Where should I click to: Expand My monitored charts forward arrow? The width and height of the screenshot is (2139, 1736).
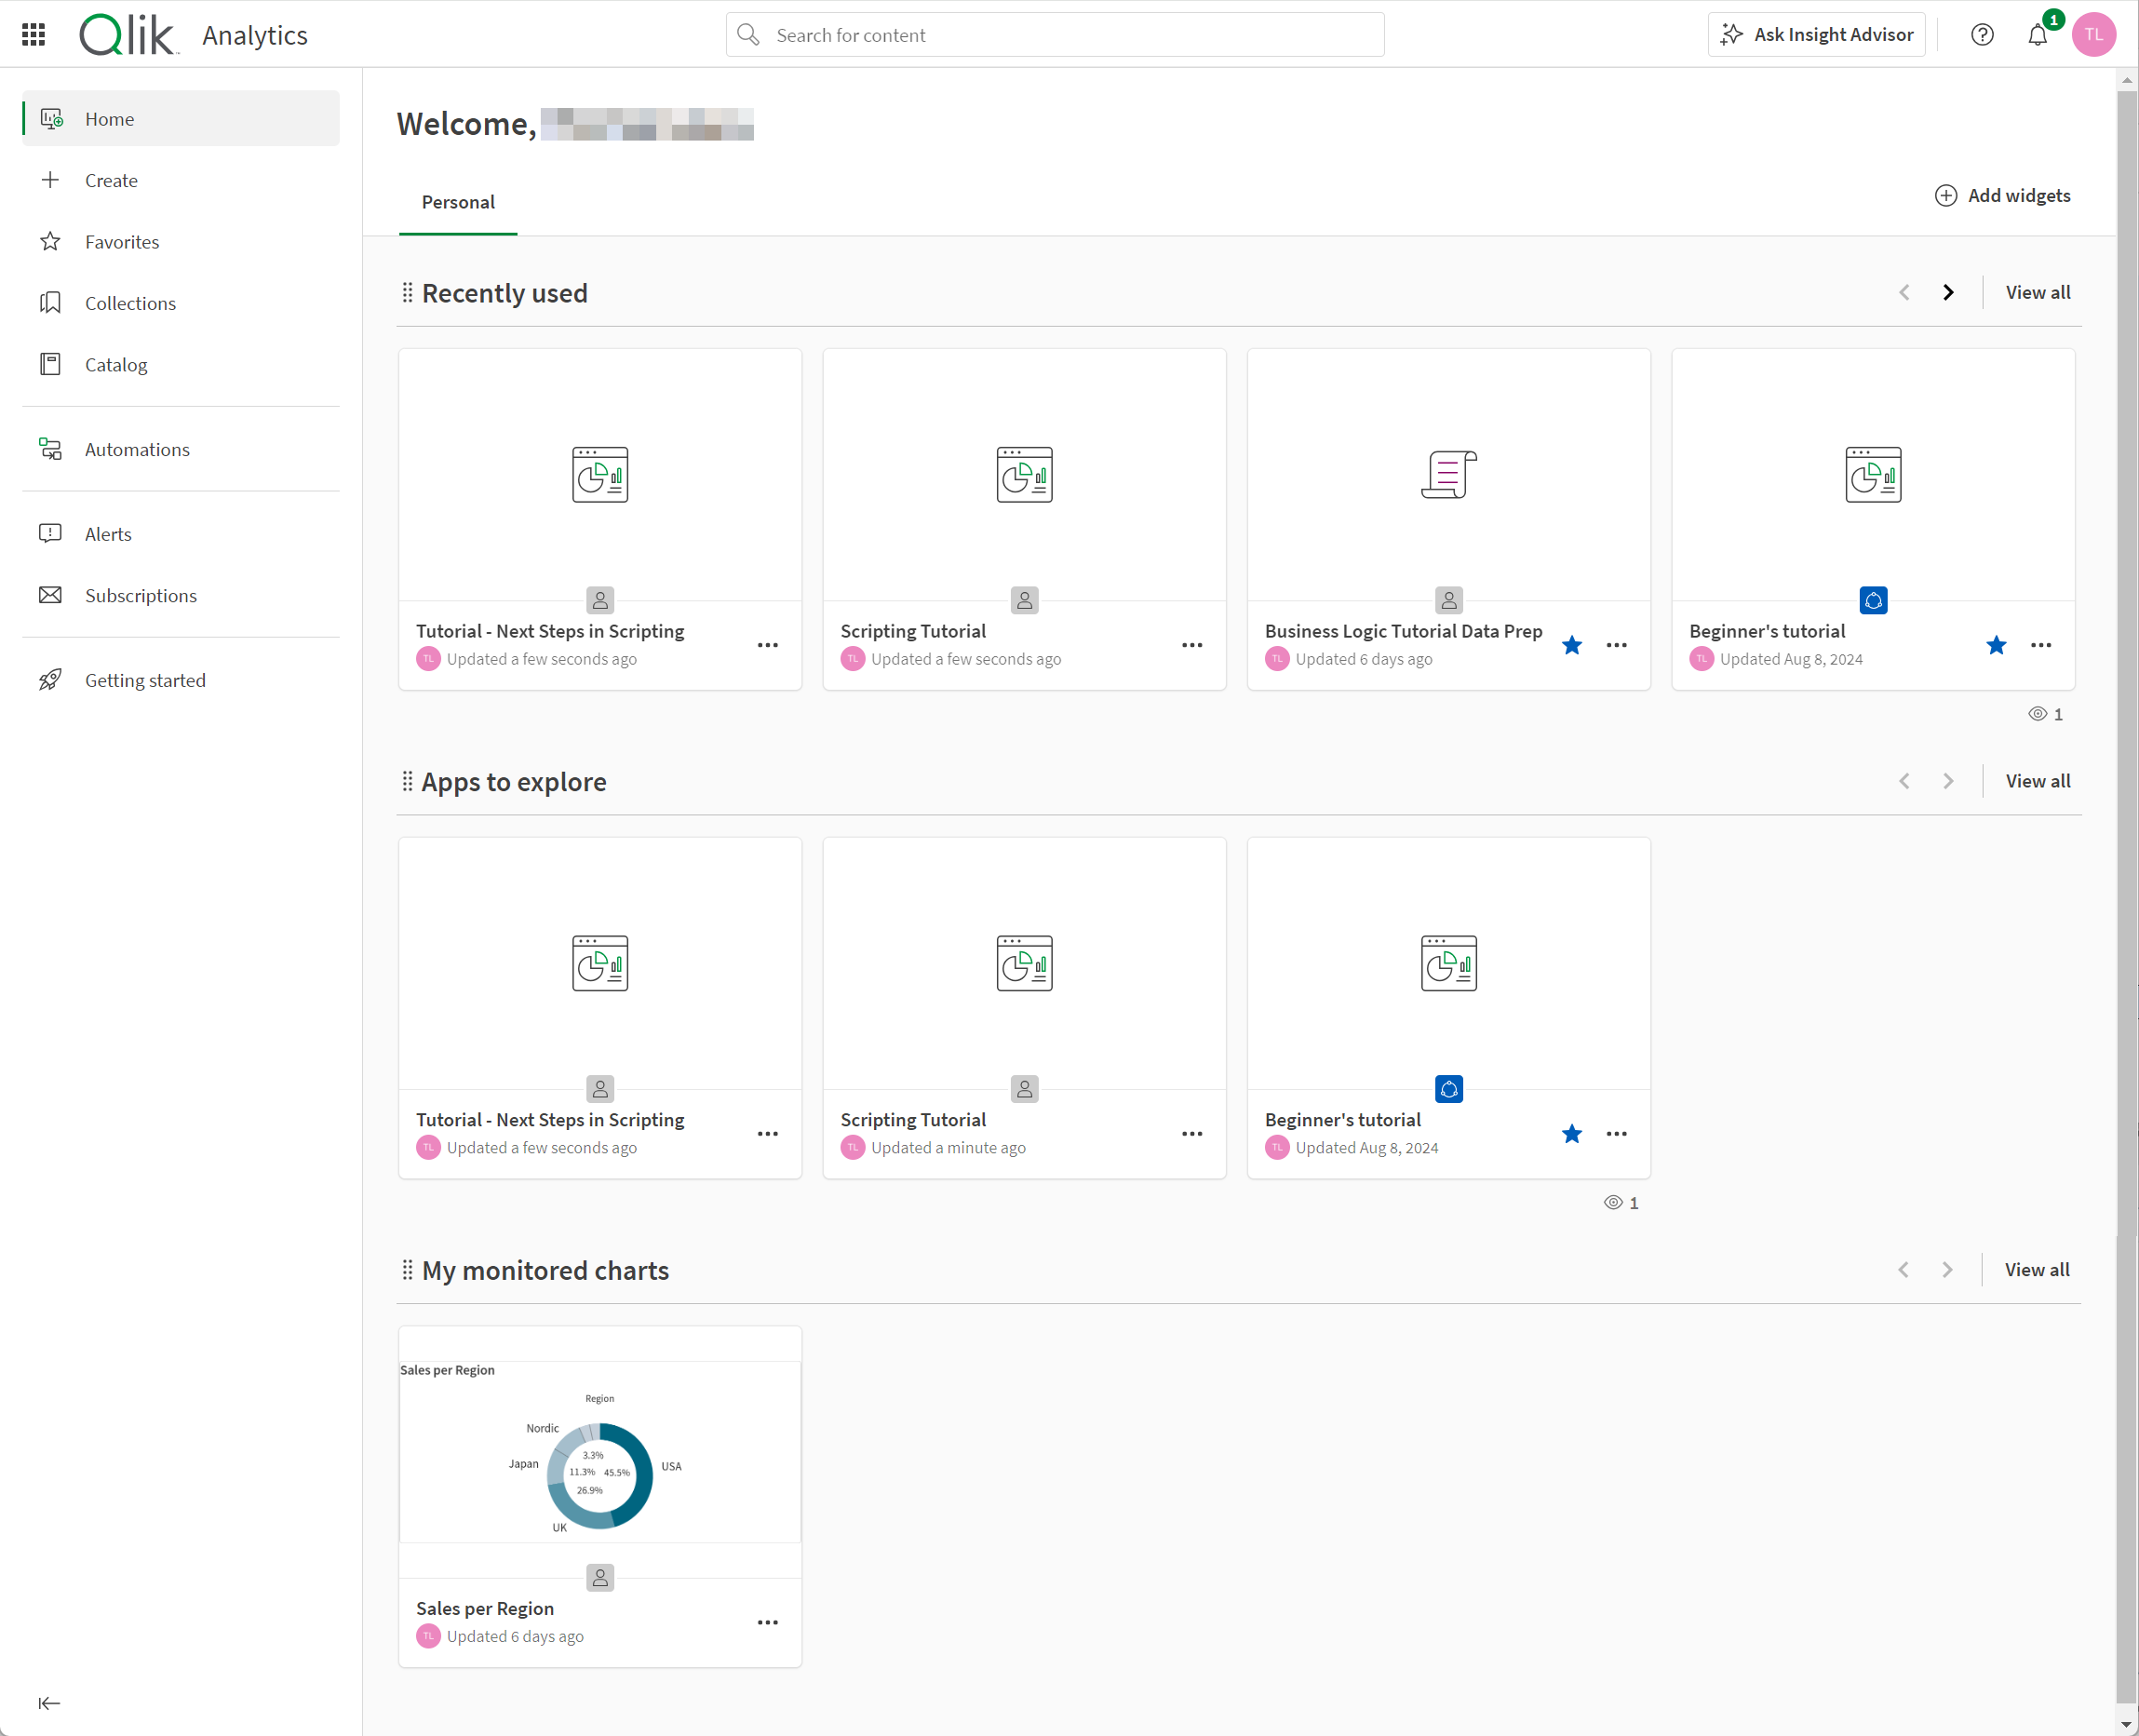tap(1948, 1270)
